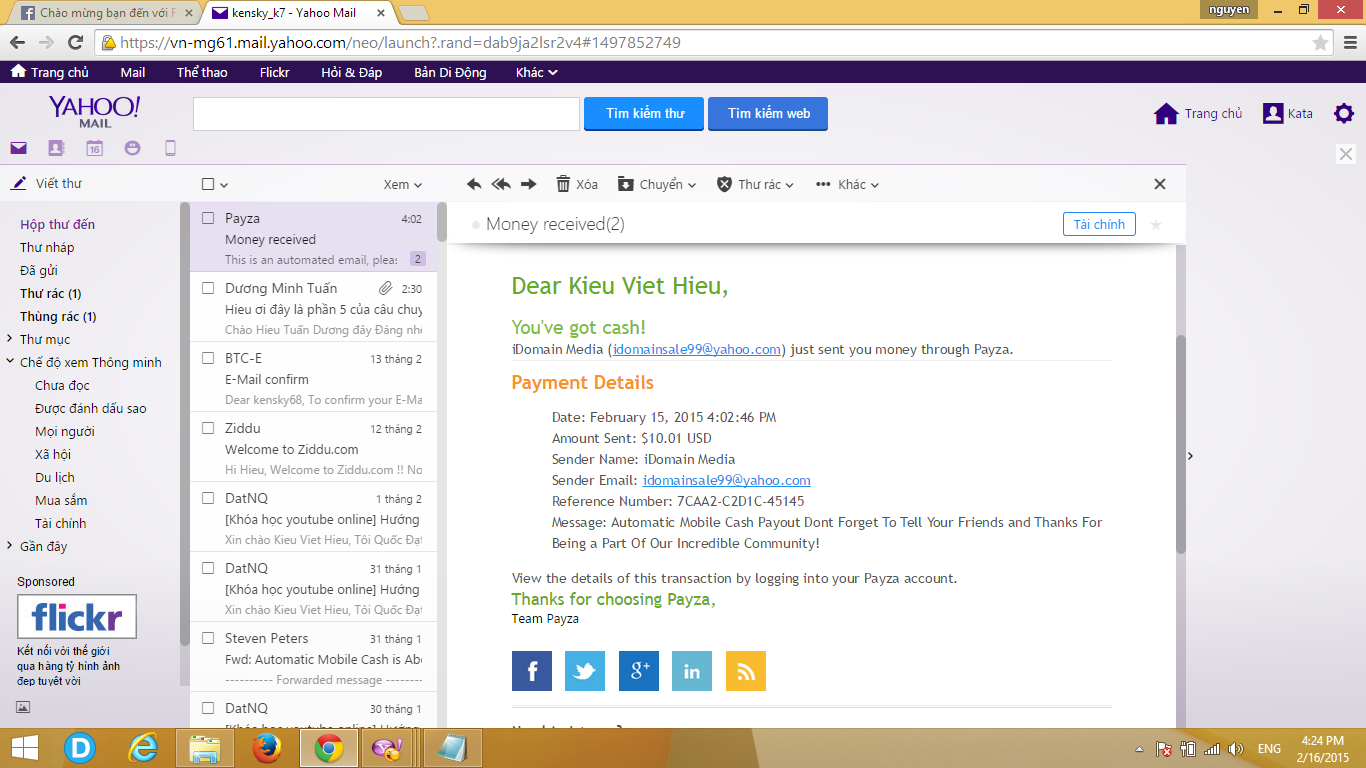Check the Payza email checkbox
This screenshot has height=768, width=1366.
tap(208, 218)
